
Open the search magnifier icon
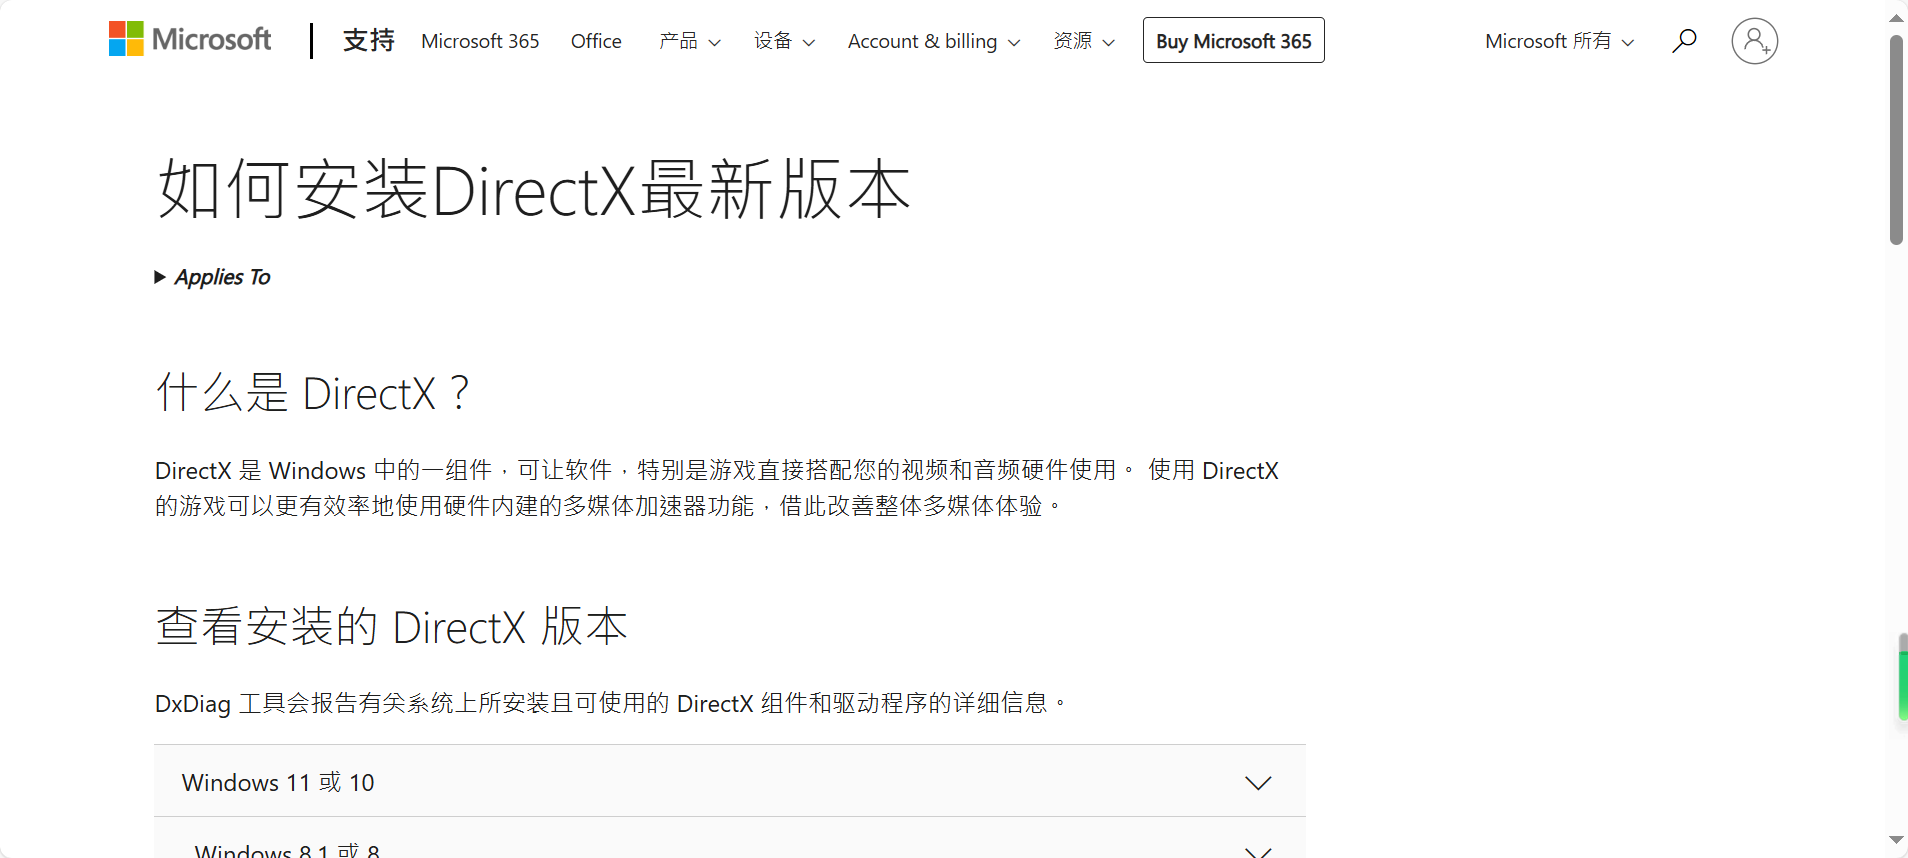1684,41
